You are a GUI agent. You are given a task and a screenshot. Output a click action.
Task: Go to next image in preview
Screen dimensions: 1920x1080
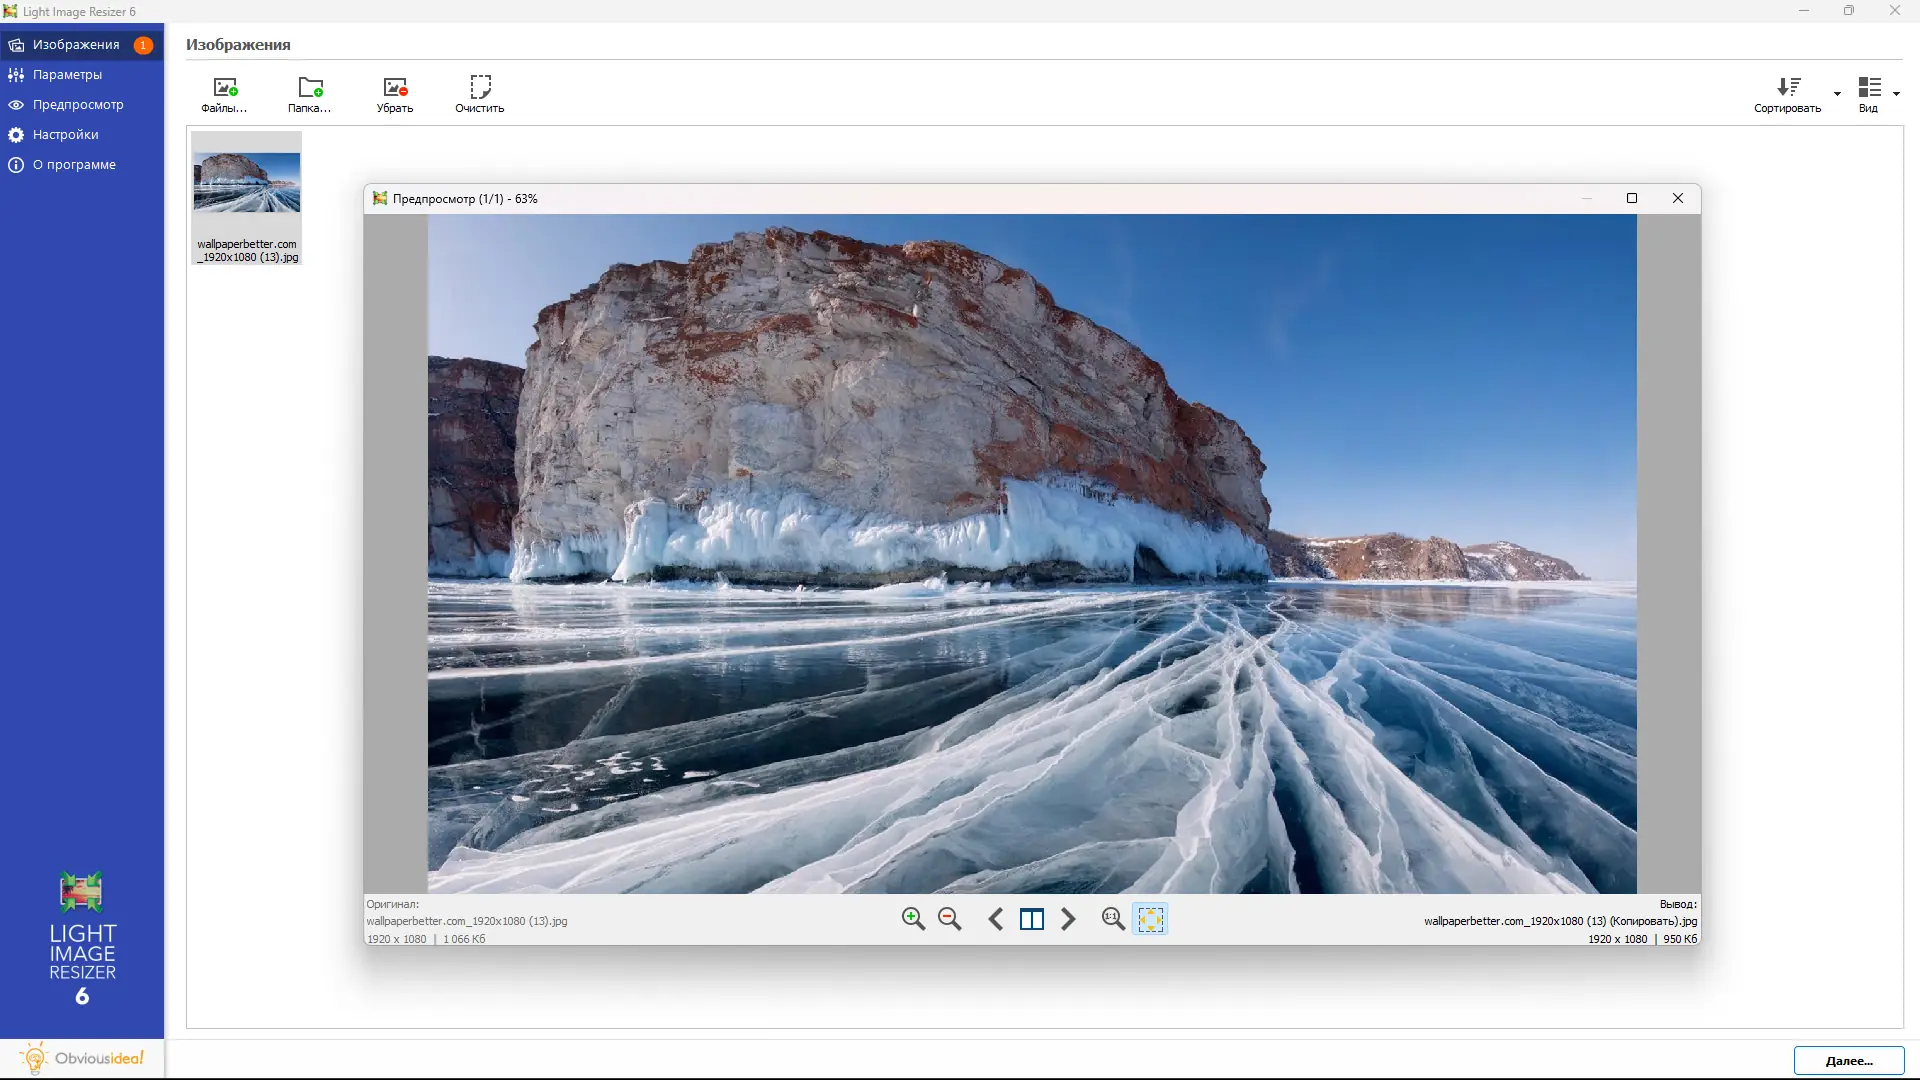point(1068,919)
